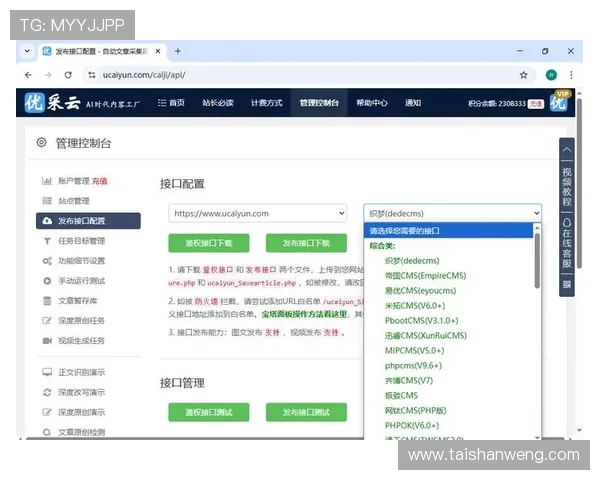
Task: Click the 文章暂存库 database icon
Action: [x=47, y=301]
